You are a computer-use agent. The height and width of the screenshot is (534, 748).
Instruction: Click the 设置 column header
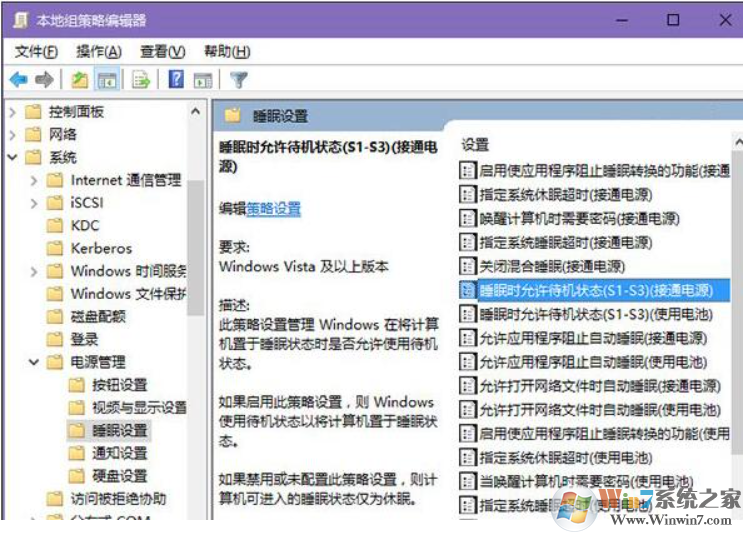[475, 145]
